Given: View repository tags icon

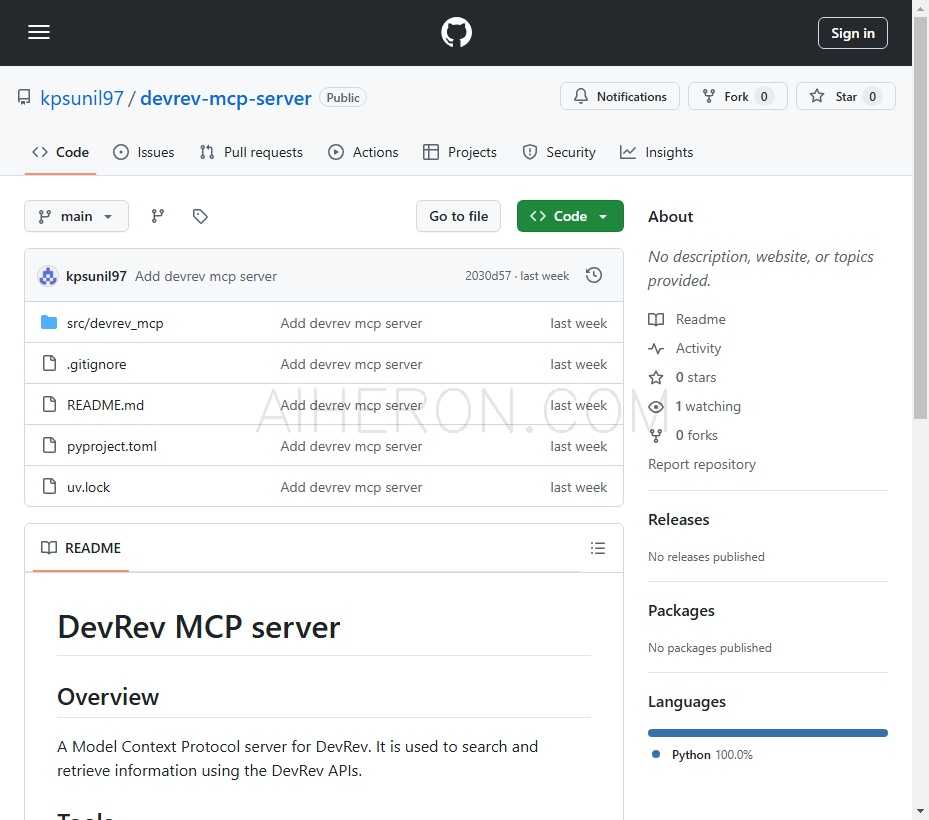Looking at the screenshot, I should [200, 216].
